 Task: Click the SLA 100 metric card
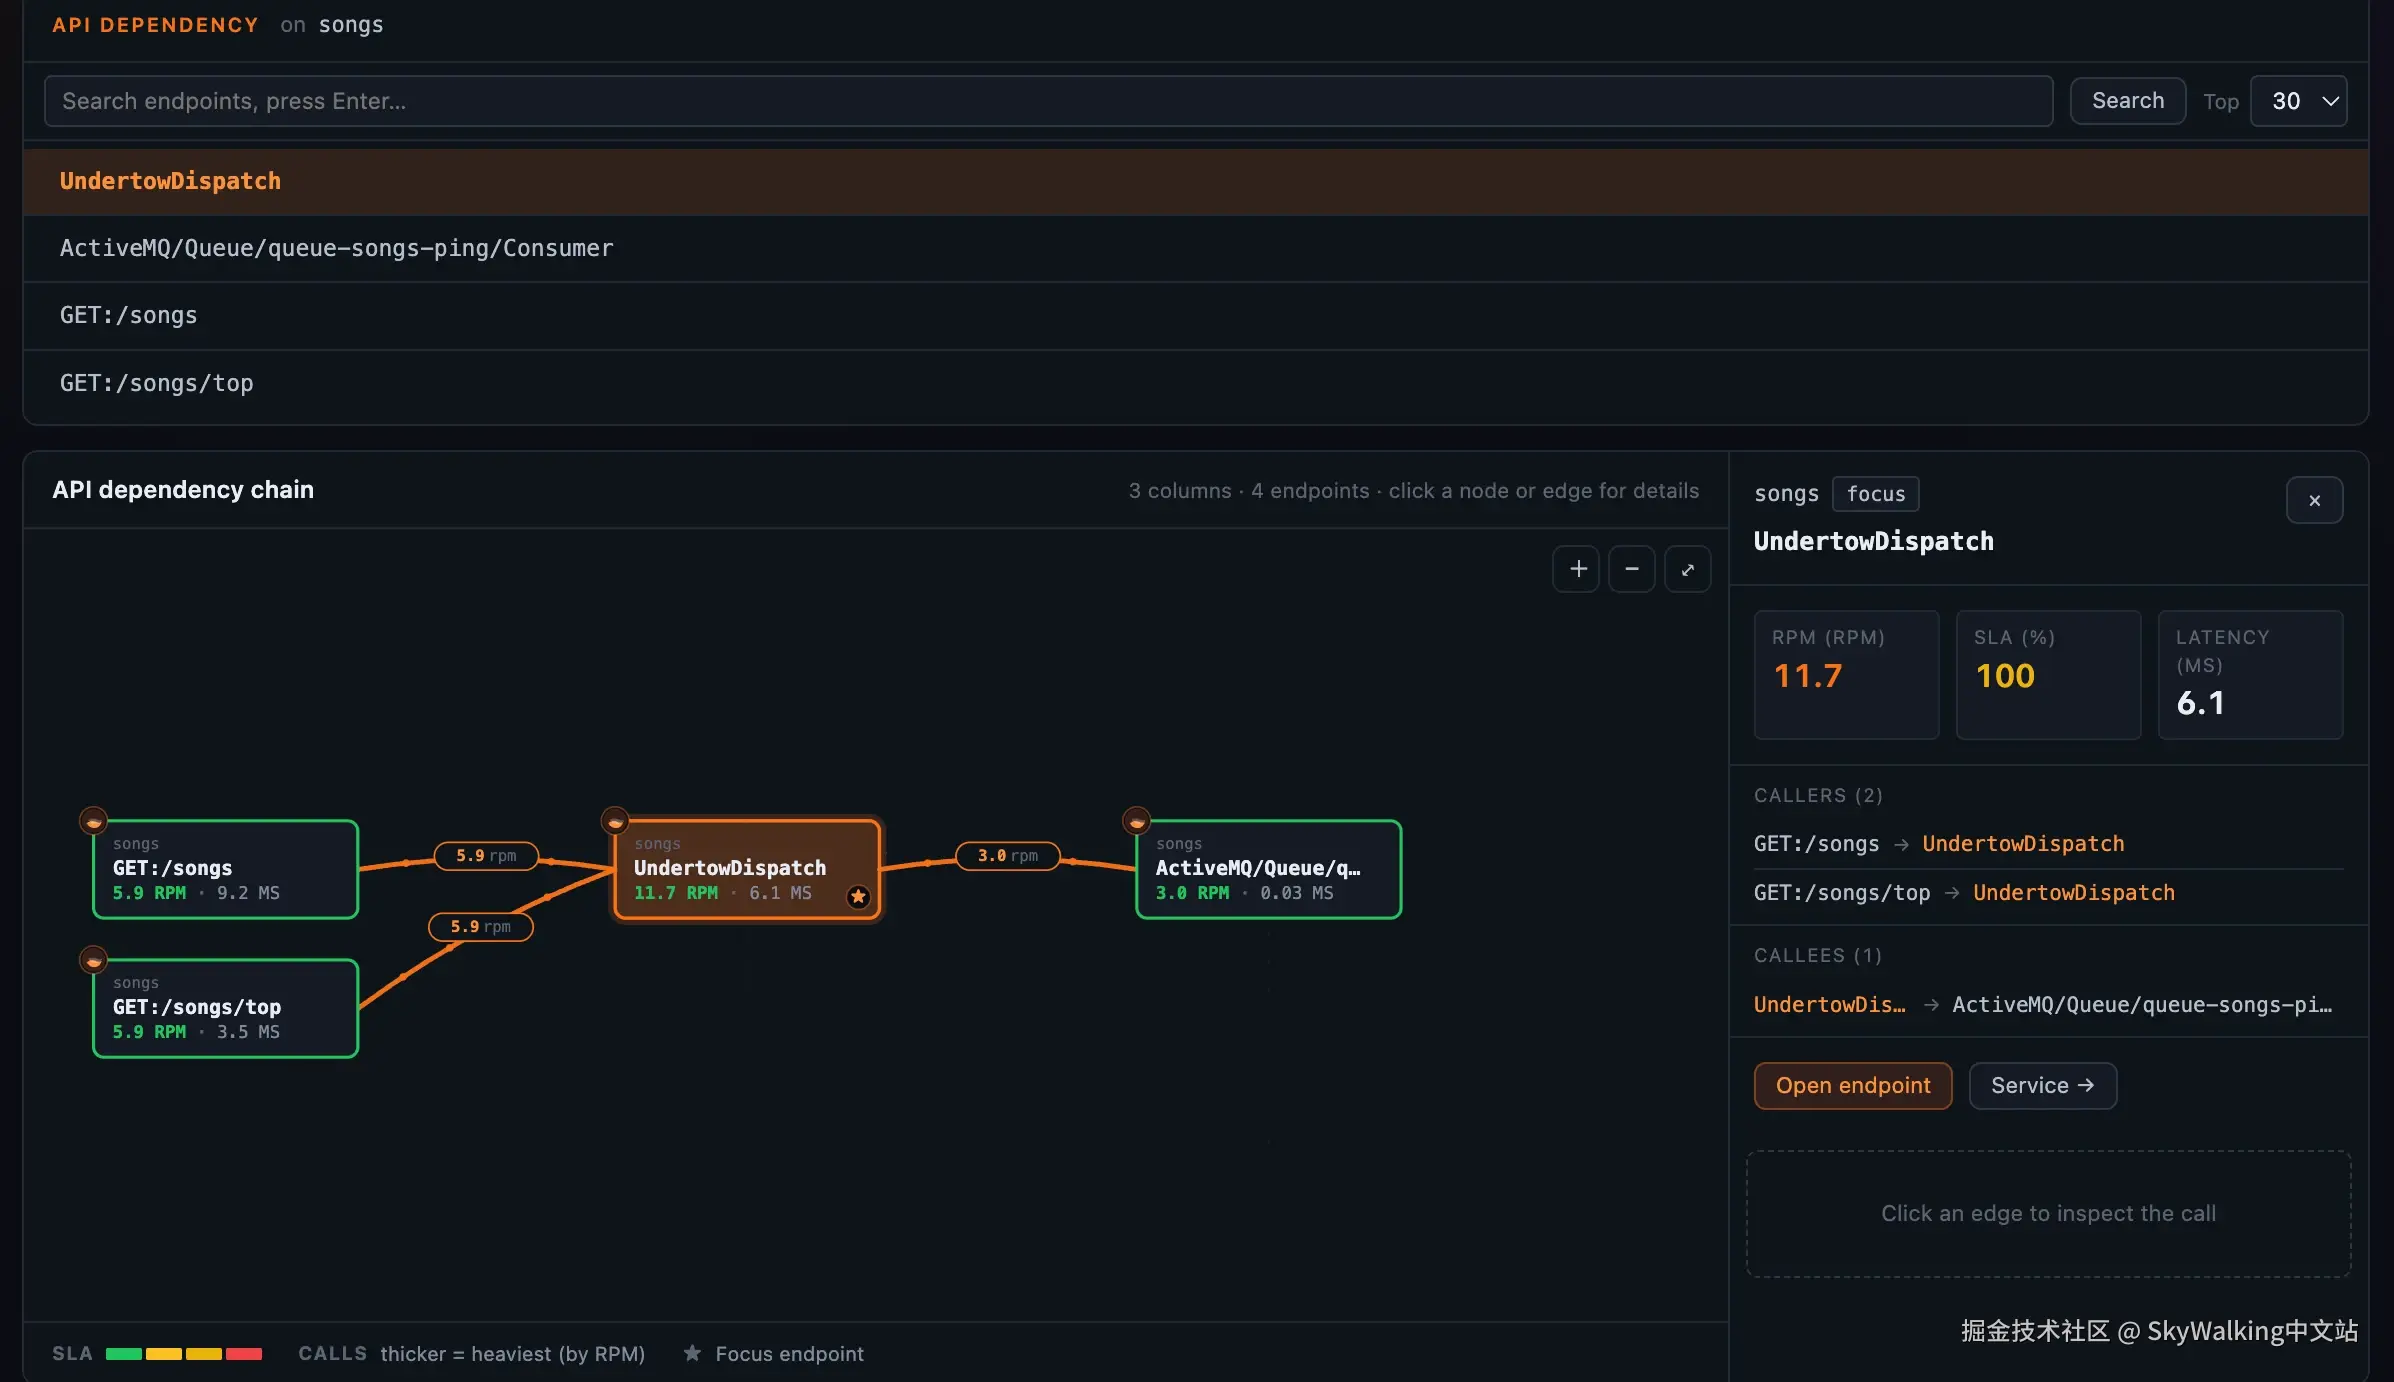pyautogui.click(x=2049, y=675)
